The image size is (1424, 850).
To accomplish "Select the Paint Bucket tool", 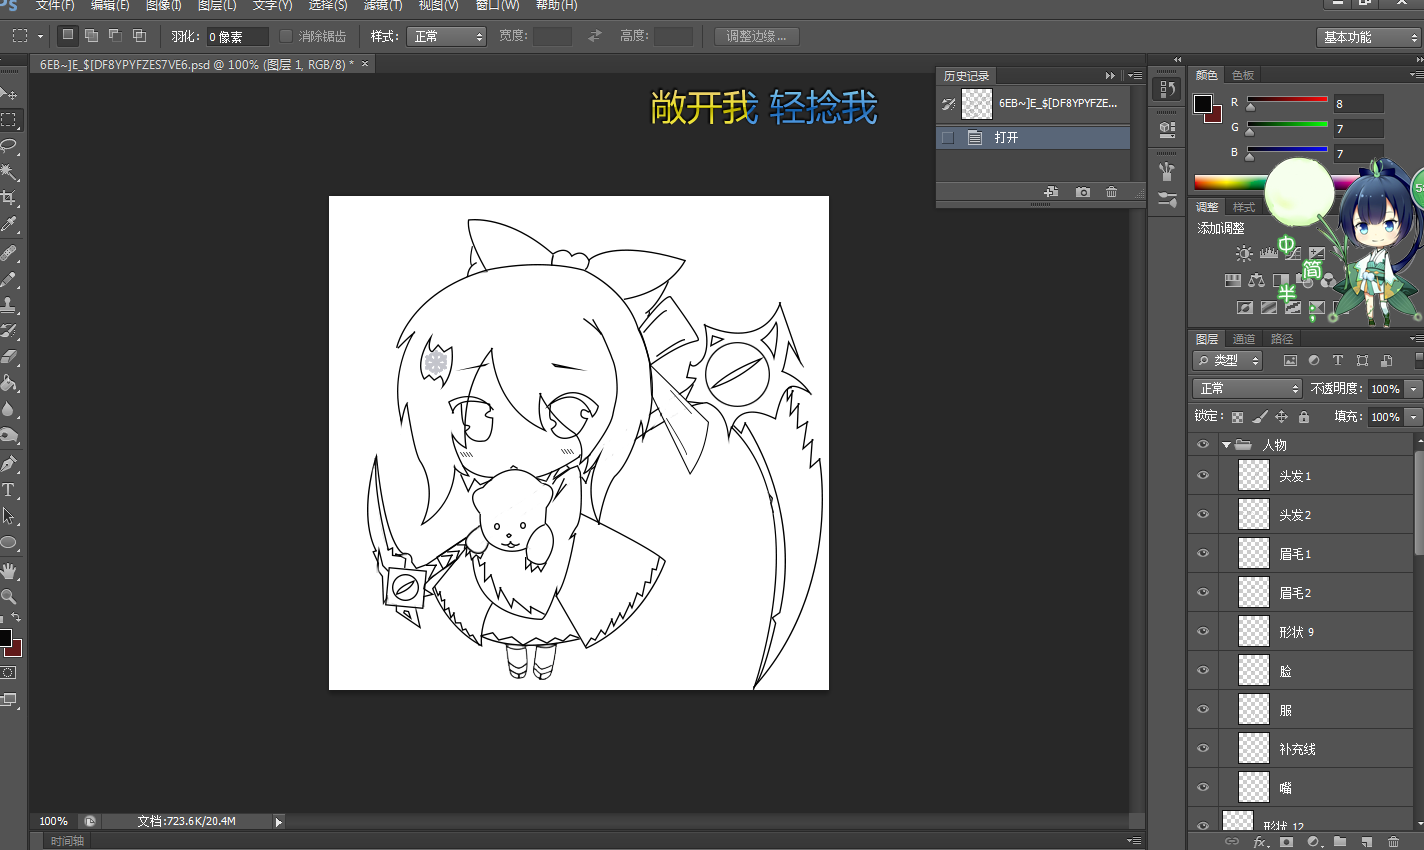I will coord(9,383).
